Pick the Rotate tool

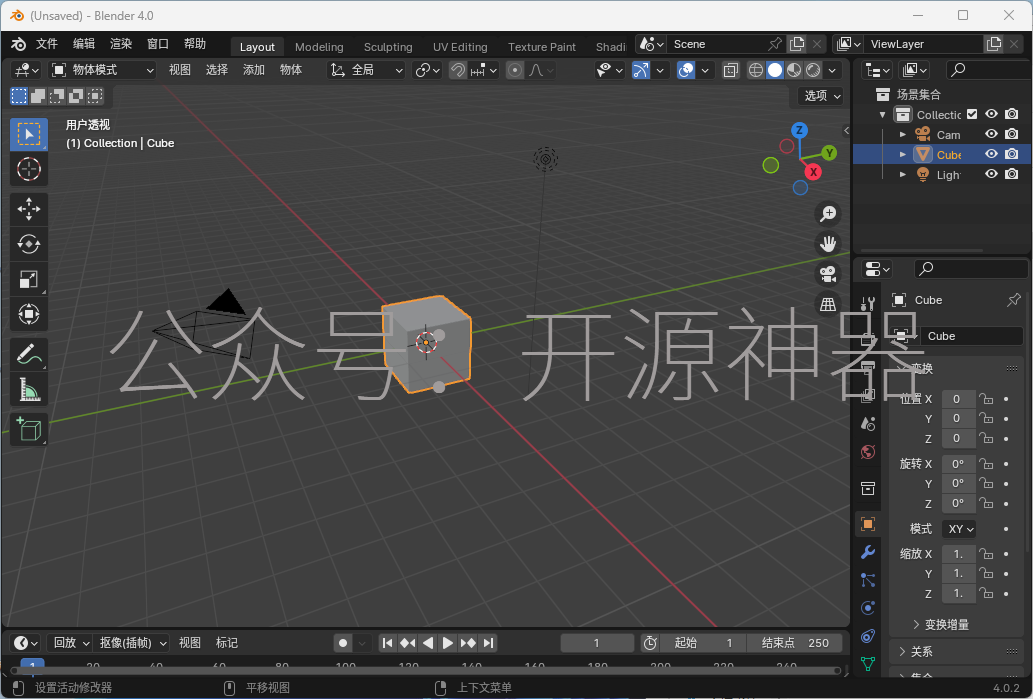28,244
